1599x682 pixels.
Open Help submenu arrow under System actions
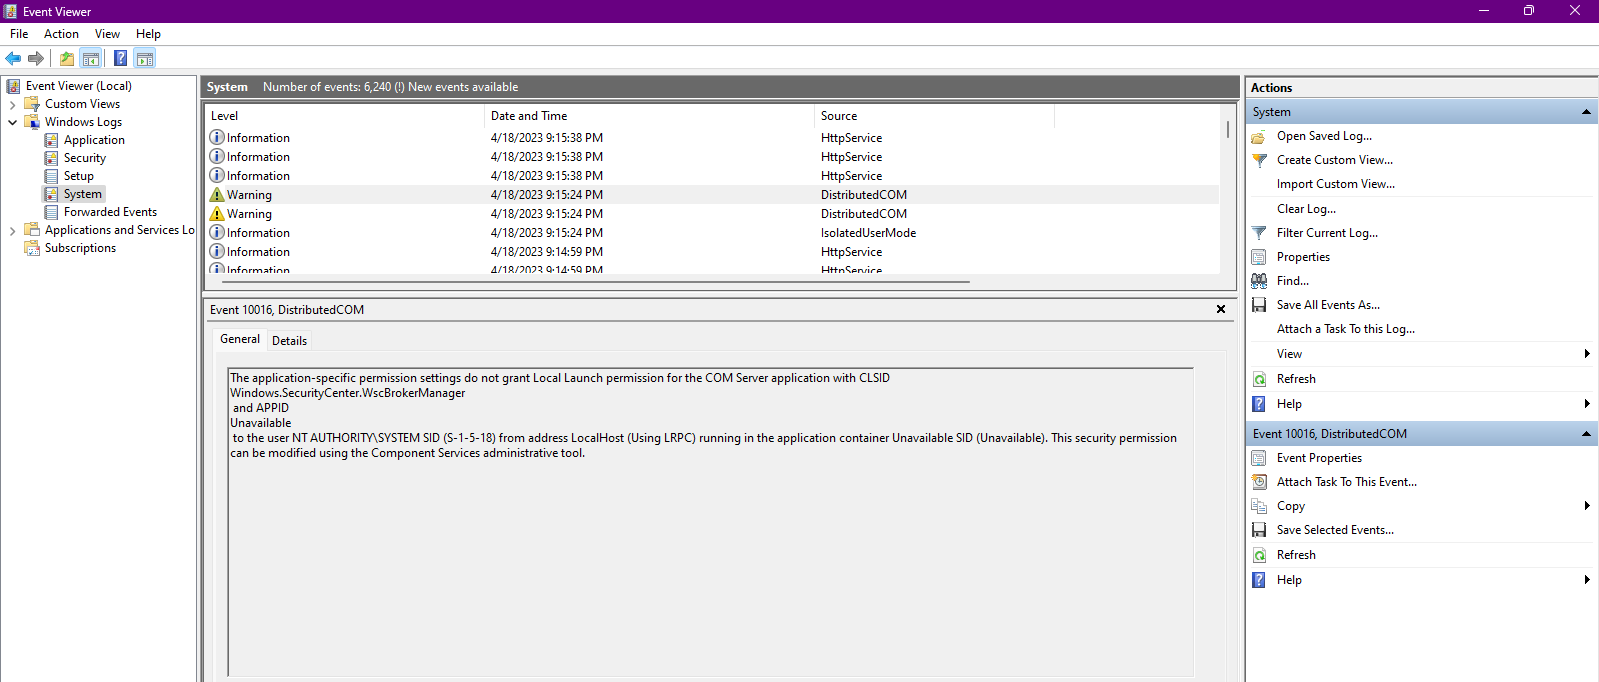tap(1587, 404)
